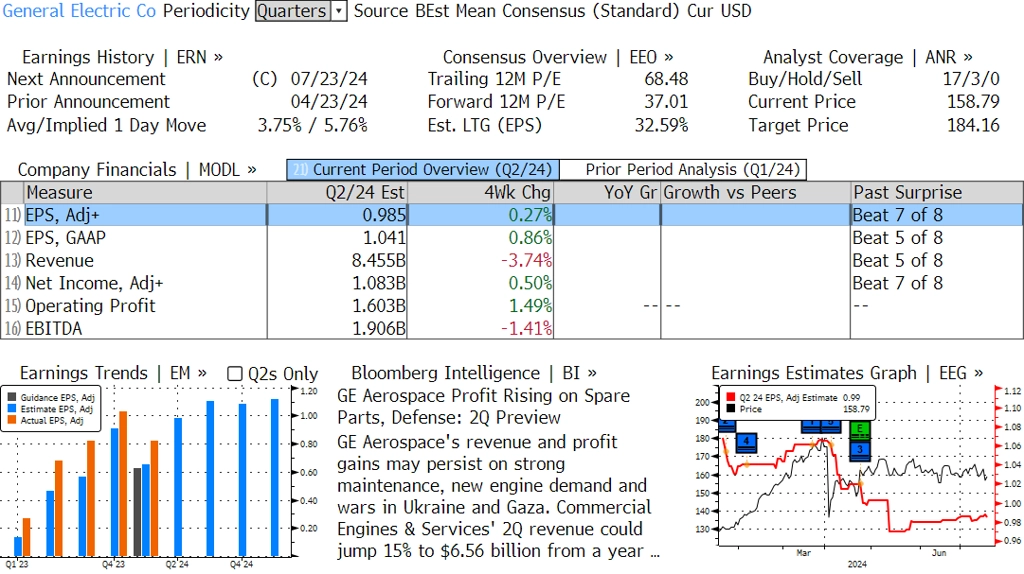Image resolution: width=1024 pixels, height=574 pixels.
Task: Click the black Price legend swatch
Action: coord(731,409)
